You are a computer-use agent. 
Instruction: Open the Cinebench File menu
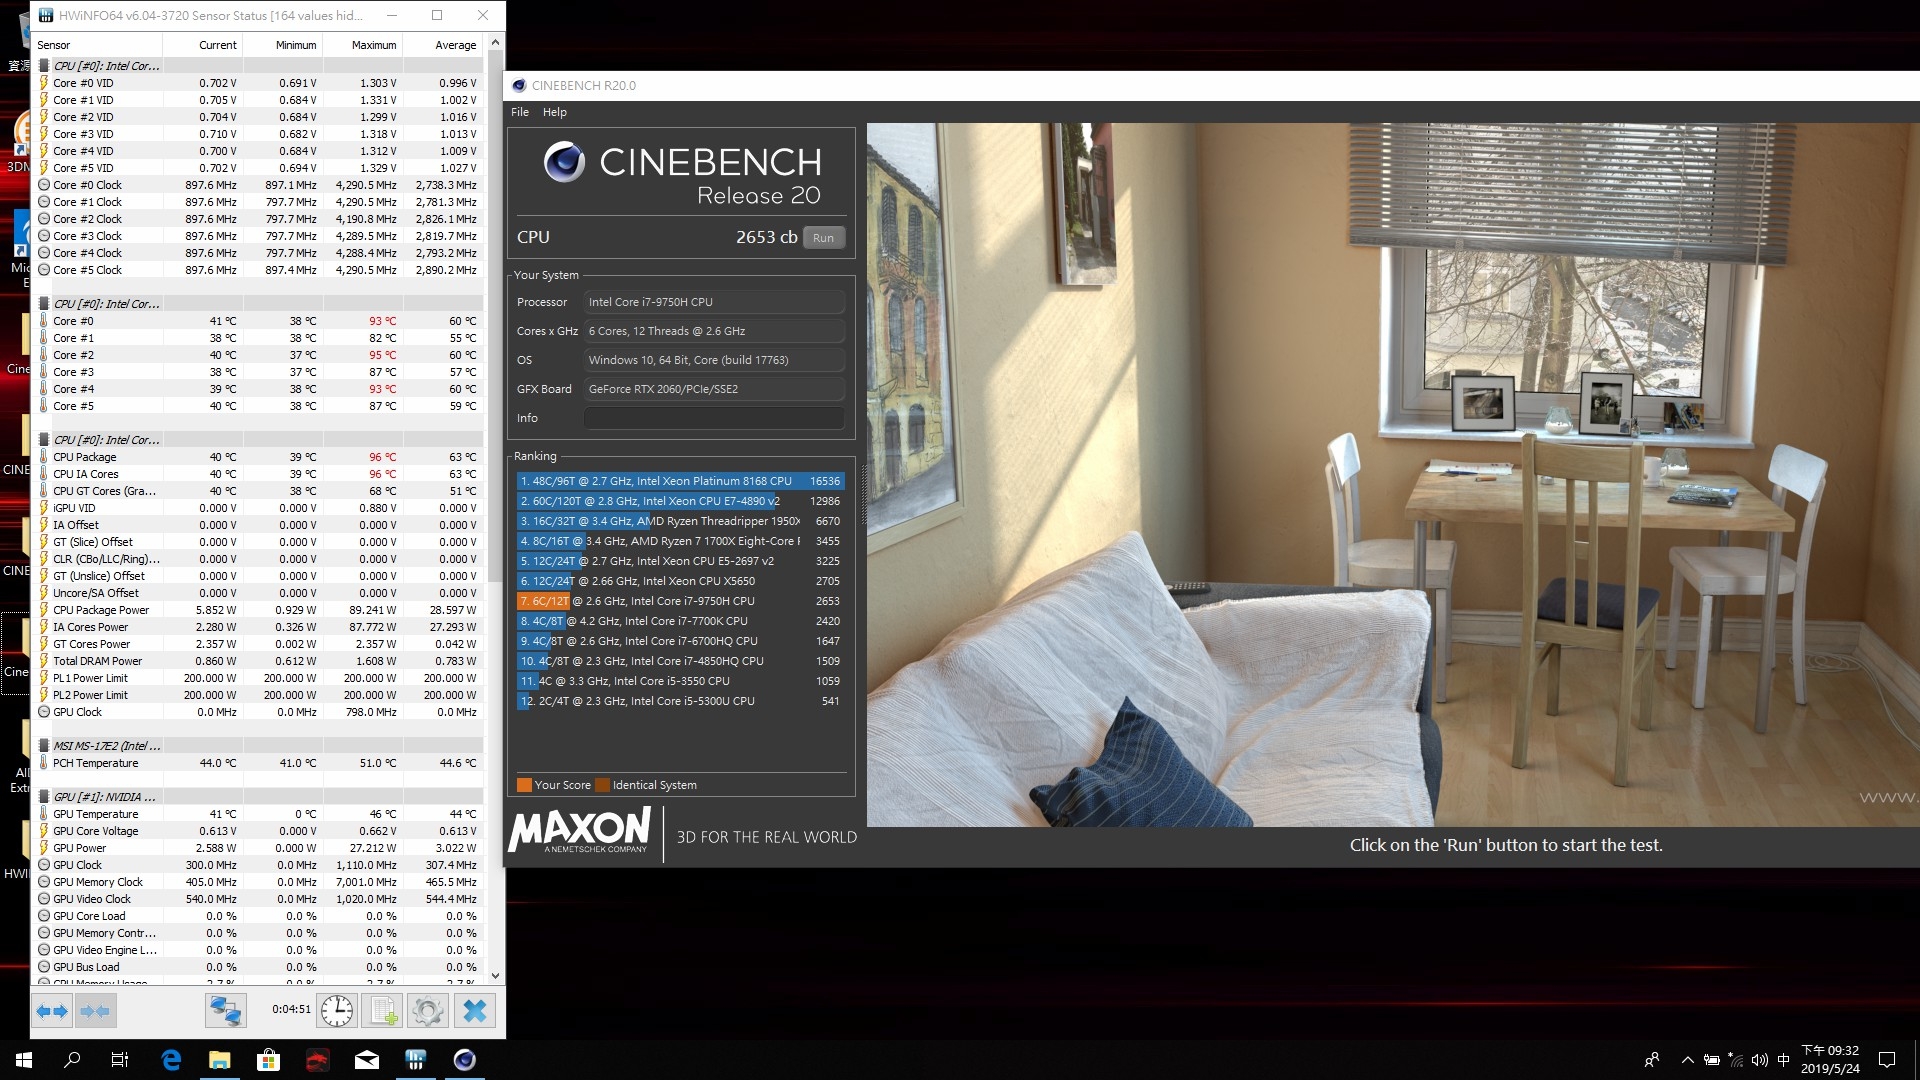[x=520, y=112]
